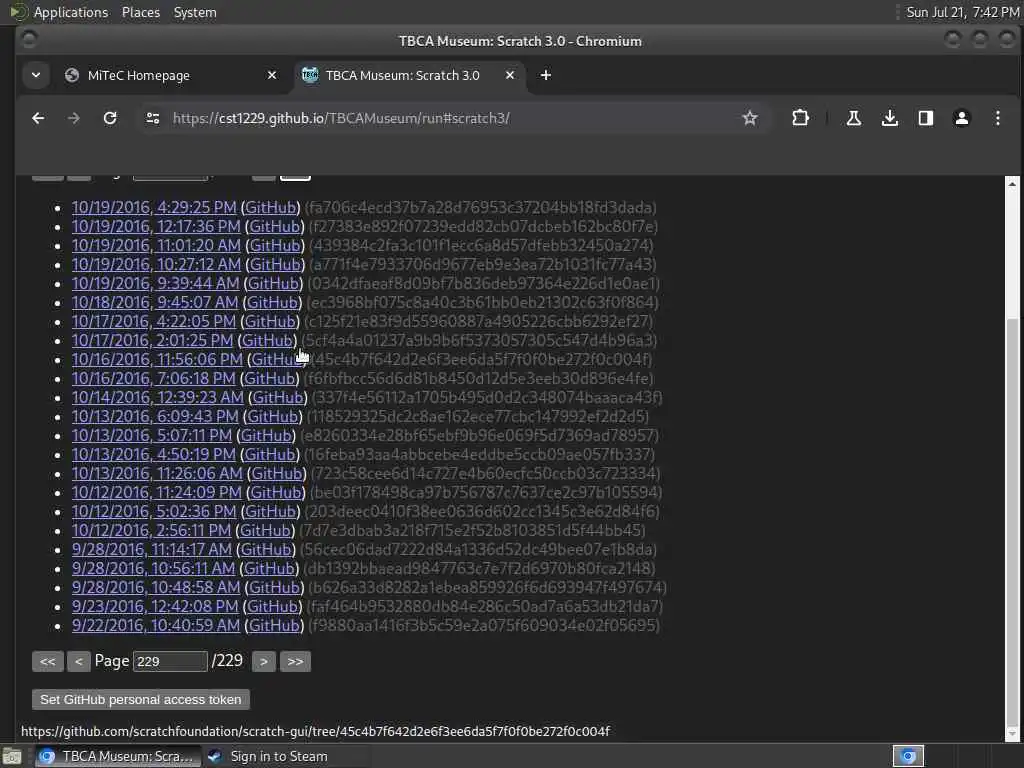Open the 10/13/2016, 5:07:11 PM build
This screenshot has width=1024, height=768.
pyautogui.click(x=152, y=435)
